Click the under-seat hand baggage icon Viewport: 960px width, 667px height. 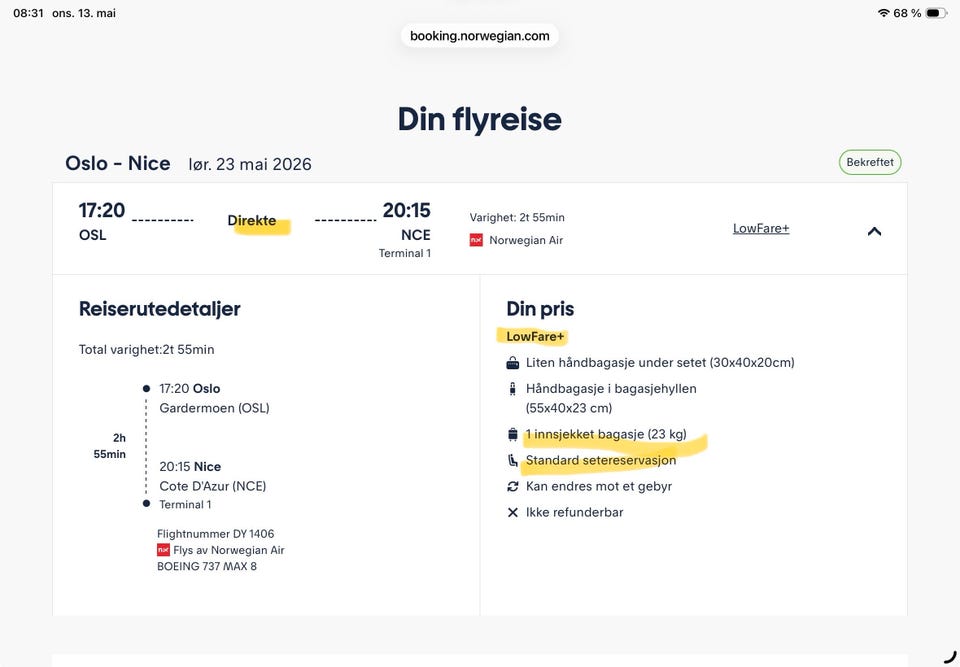(512, 363)
